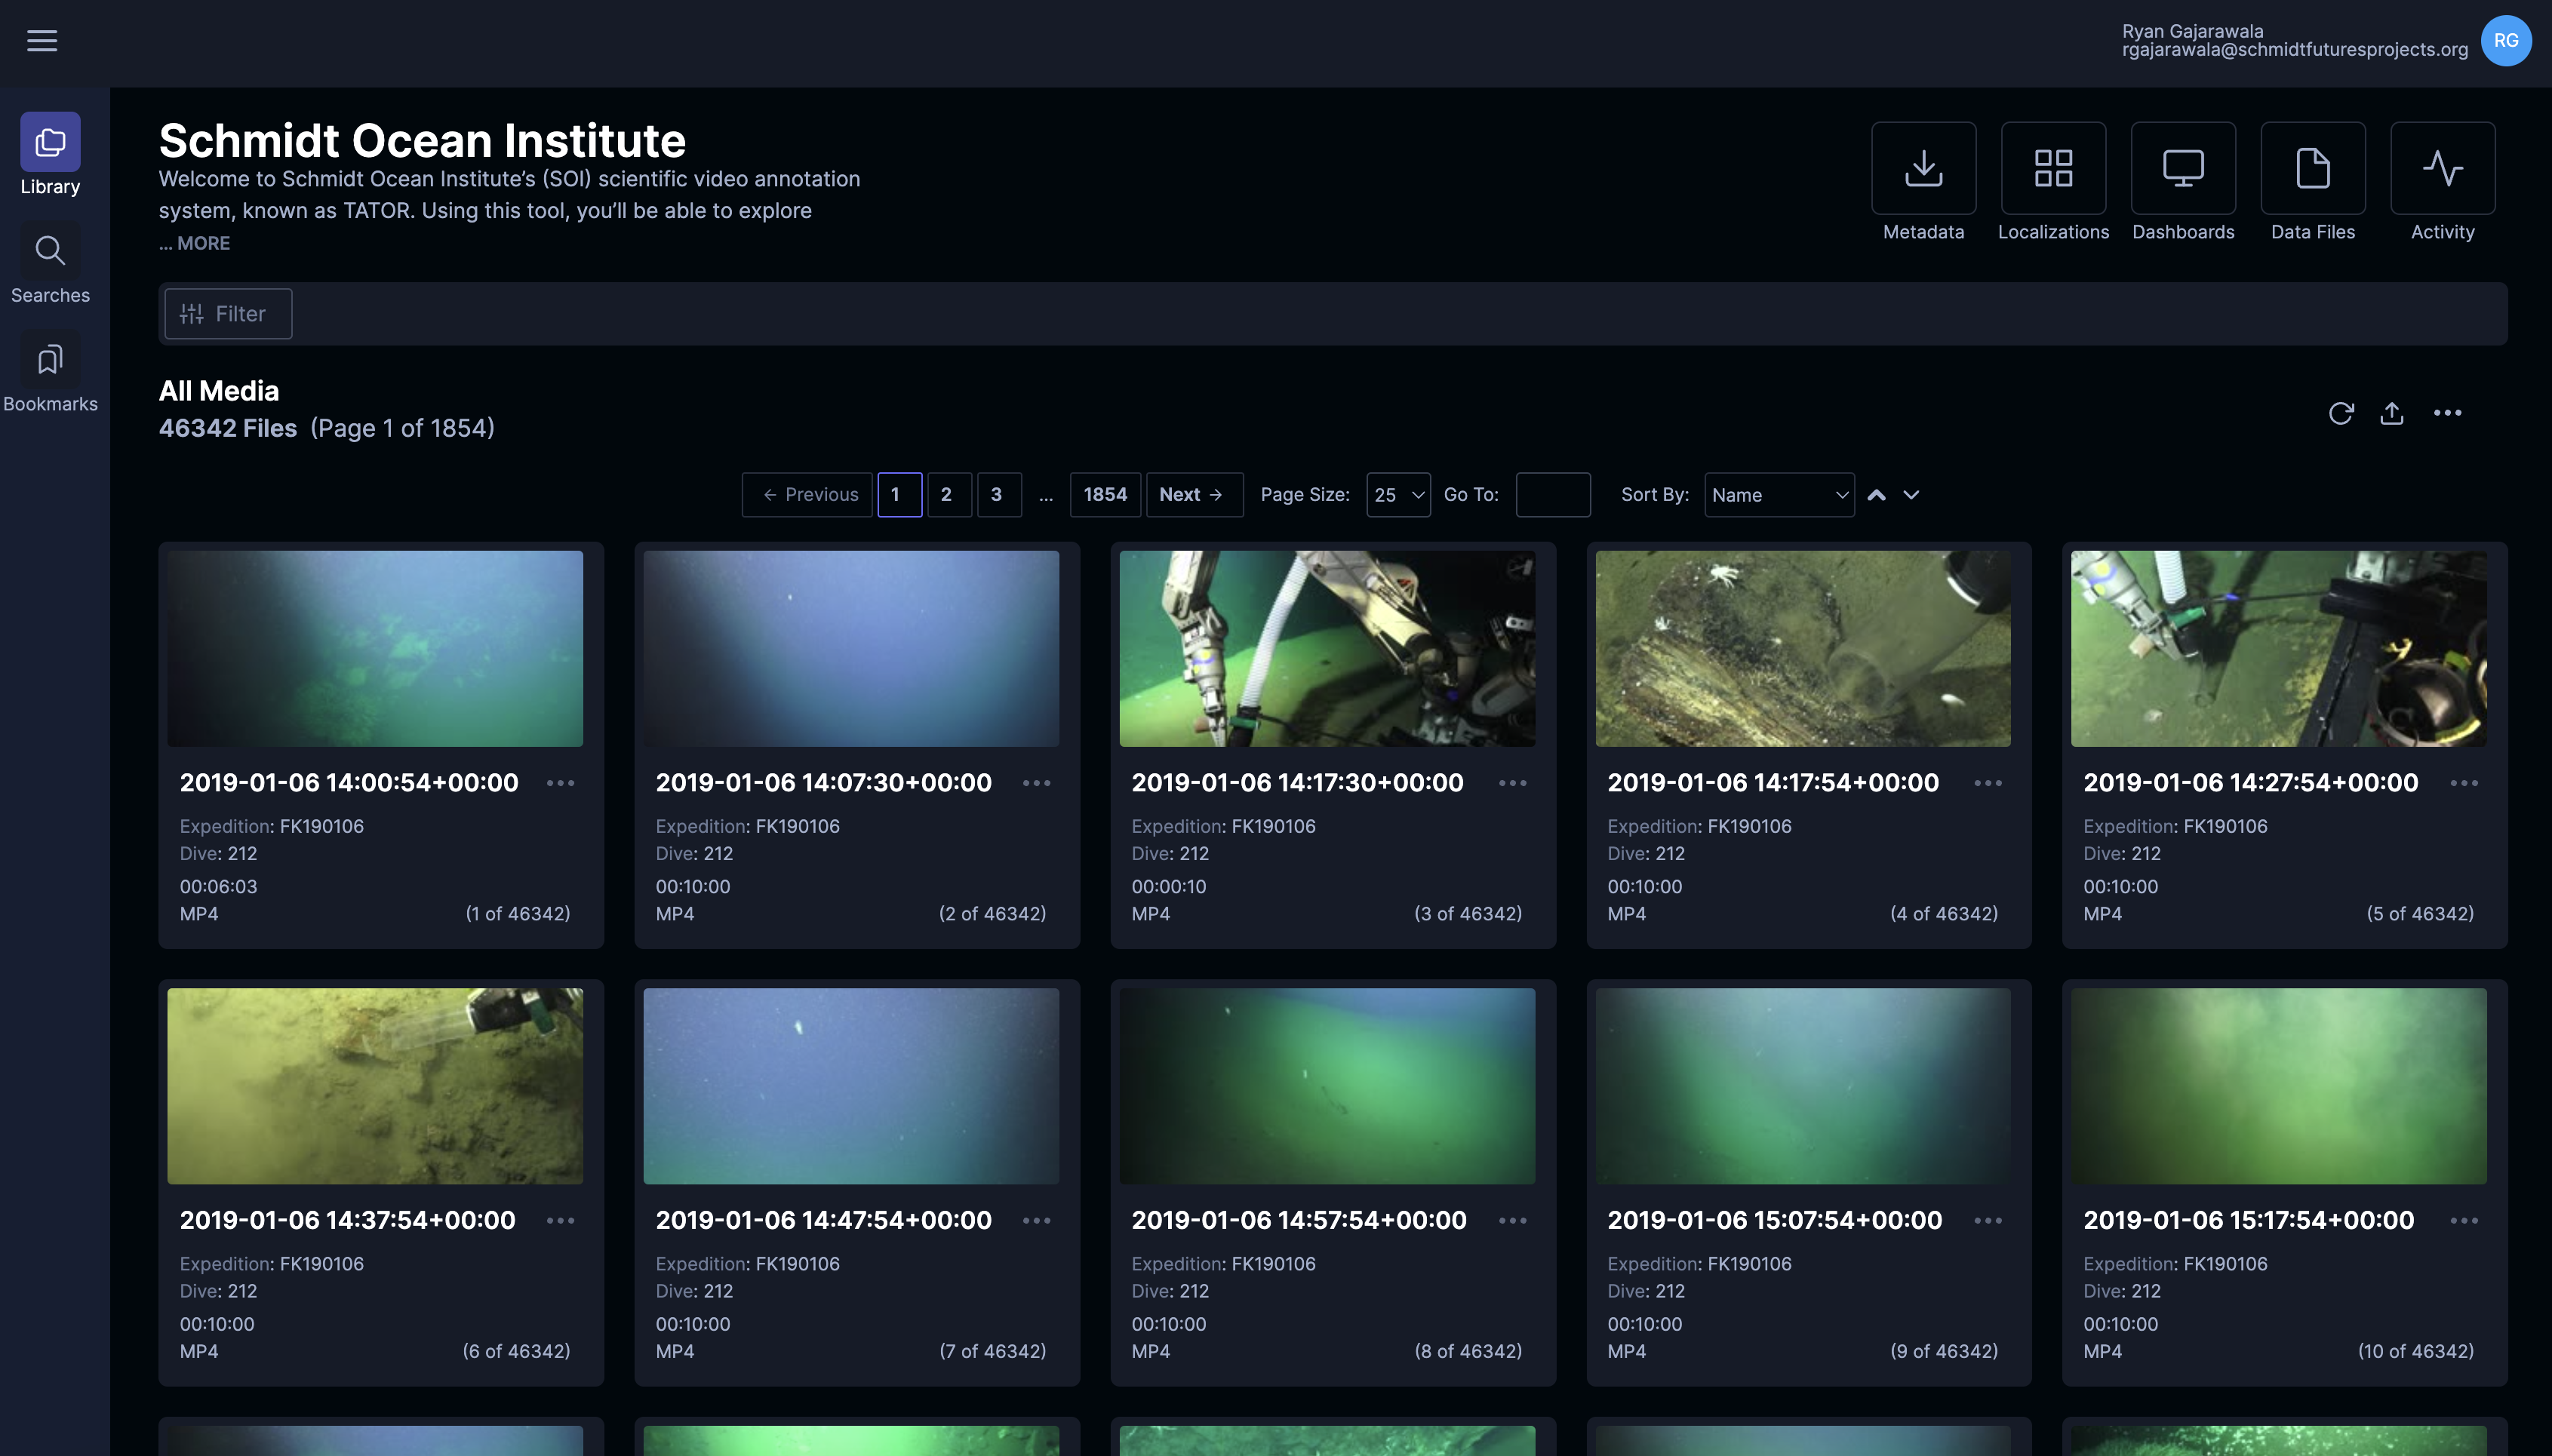
Task: Open Searches in the sidebar
Action: coord(50,266)
